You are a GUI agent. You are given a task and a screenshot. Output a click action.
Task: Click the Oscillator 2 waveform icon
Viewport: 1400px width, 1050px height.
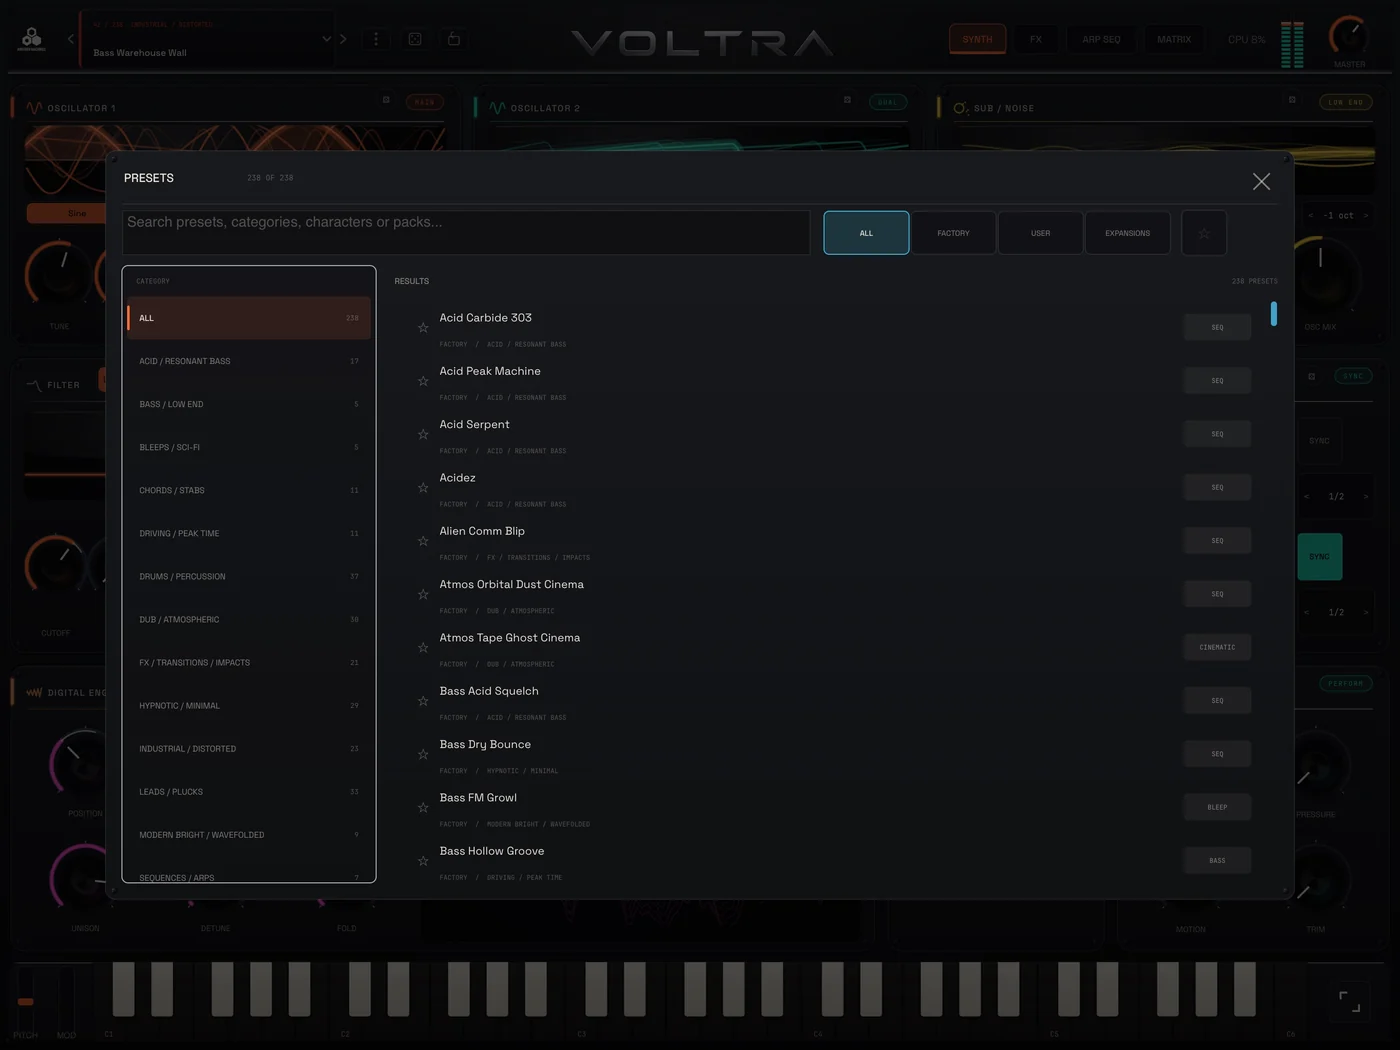point(497,108)
